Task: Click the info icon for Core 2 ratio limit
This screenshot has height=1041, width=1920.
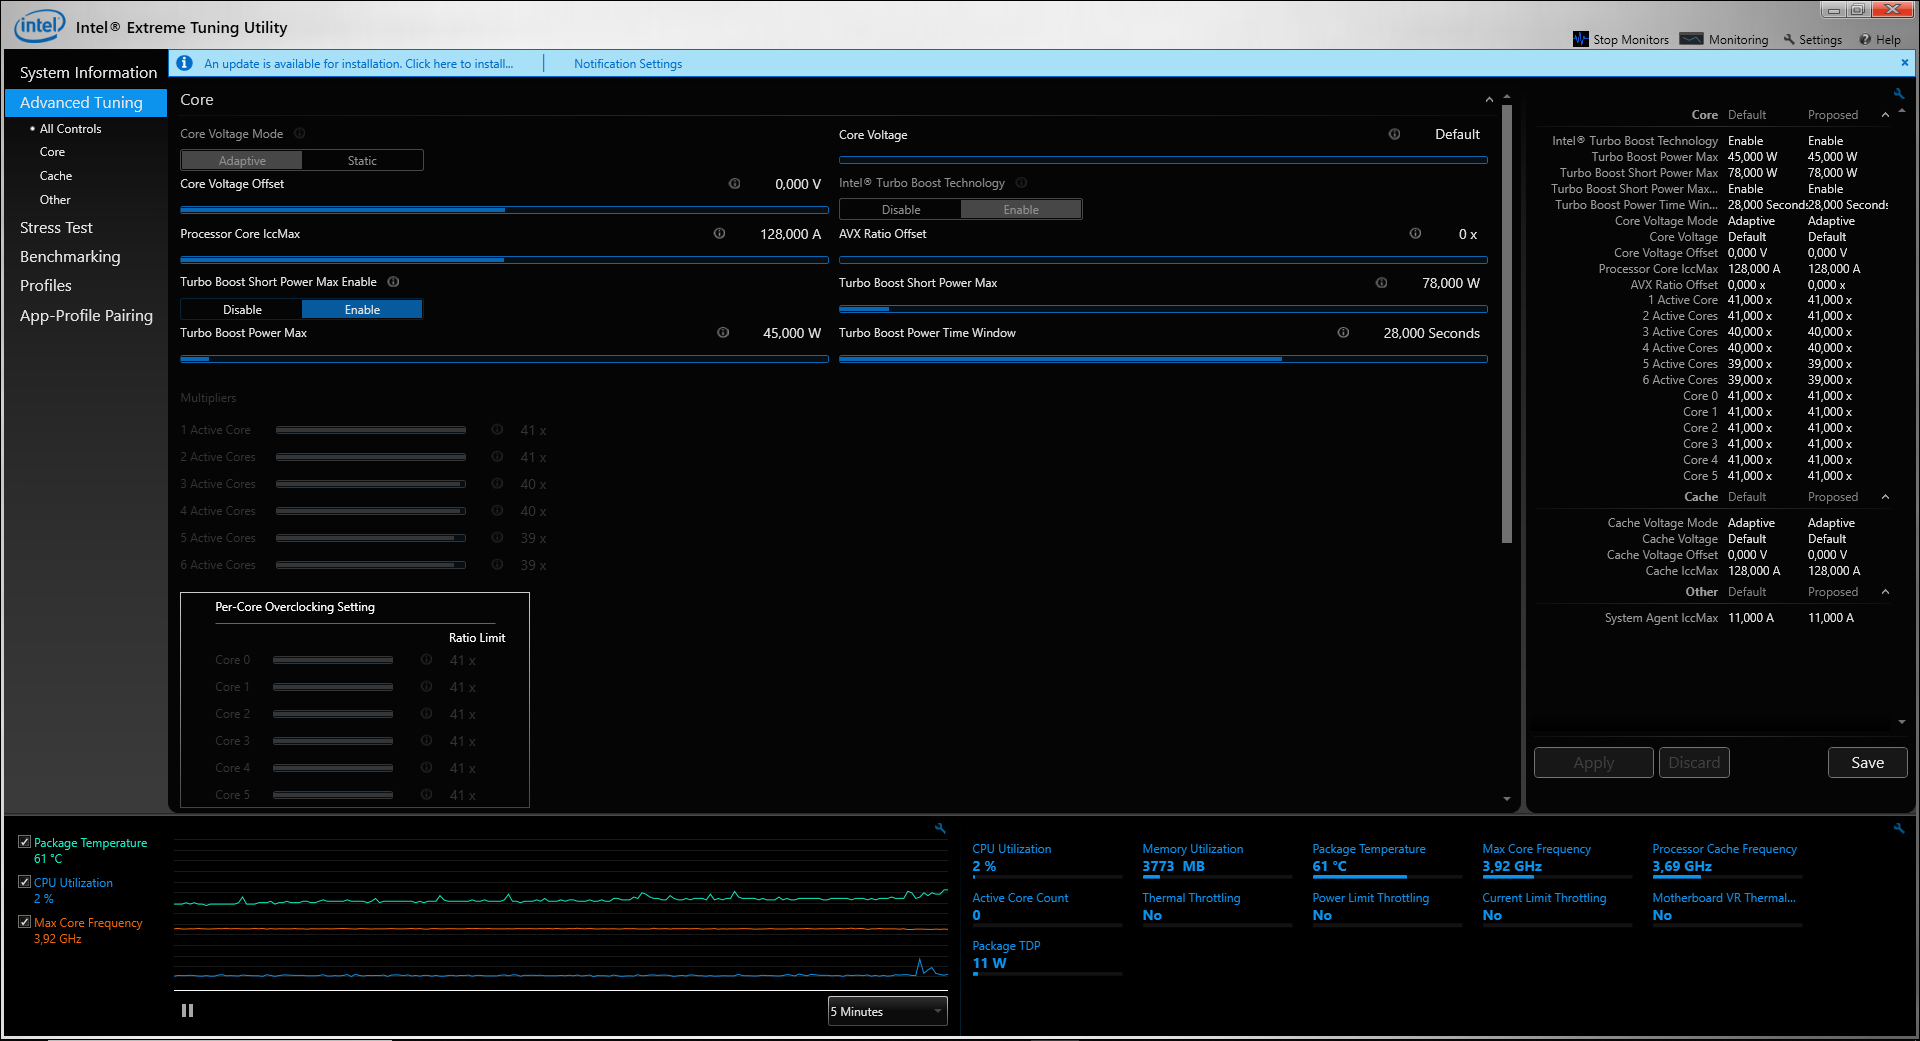Action: pos(426,713)
